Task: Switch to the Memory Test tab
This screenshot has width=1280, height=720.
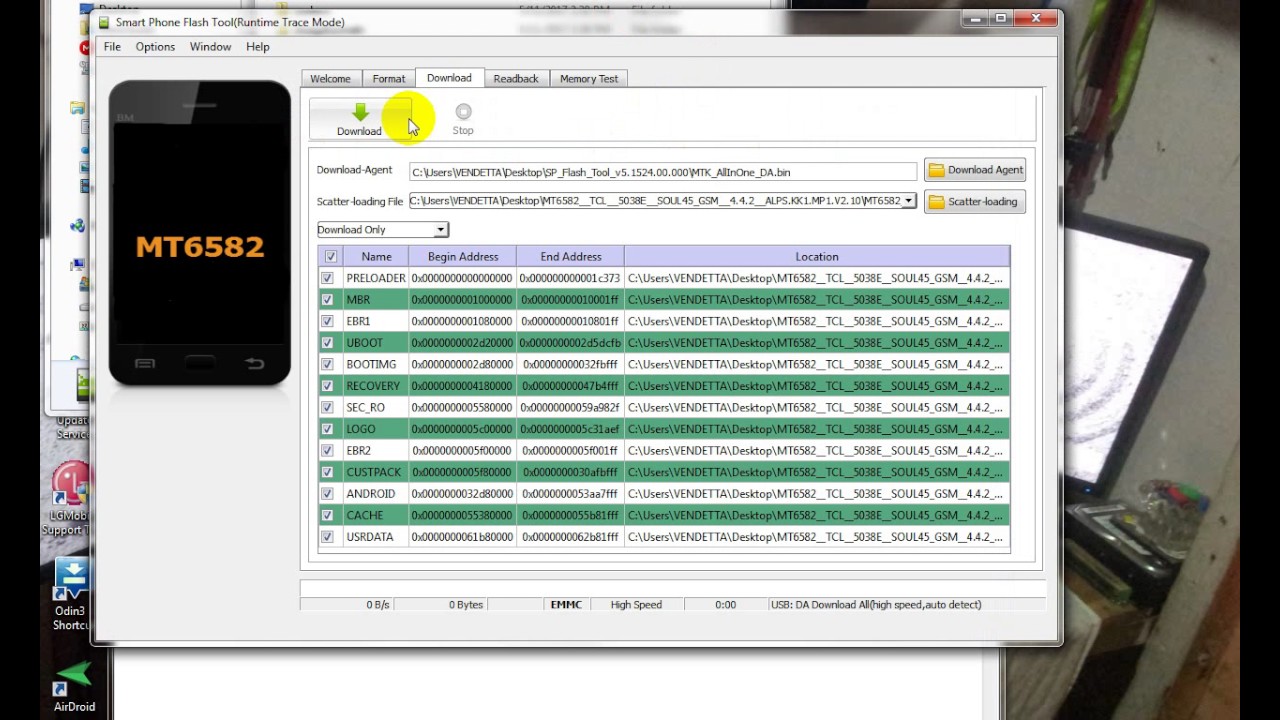Action: (589, 79)
